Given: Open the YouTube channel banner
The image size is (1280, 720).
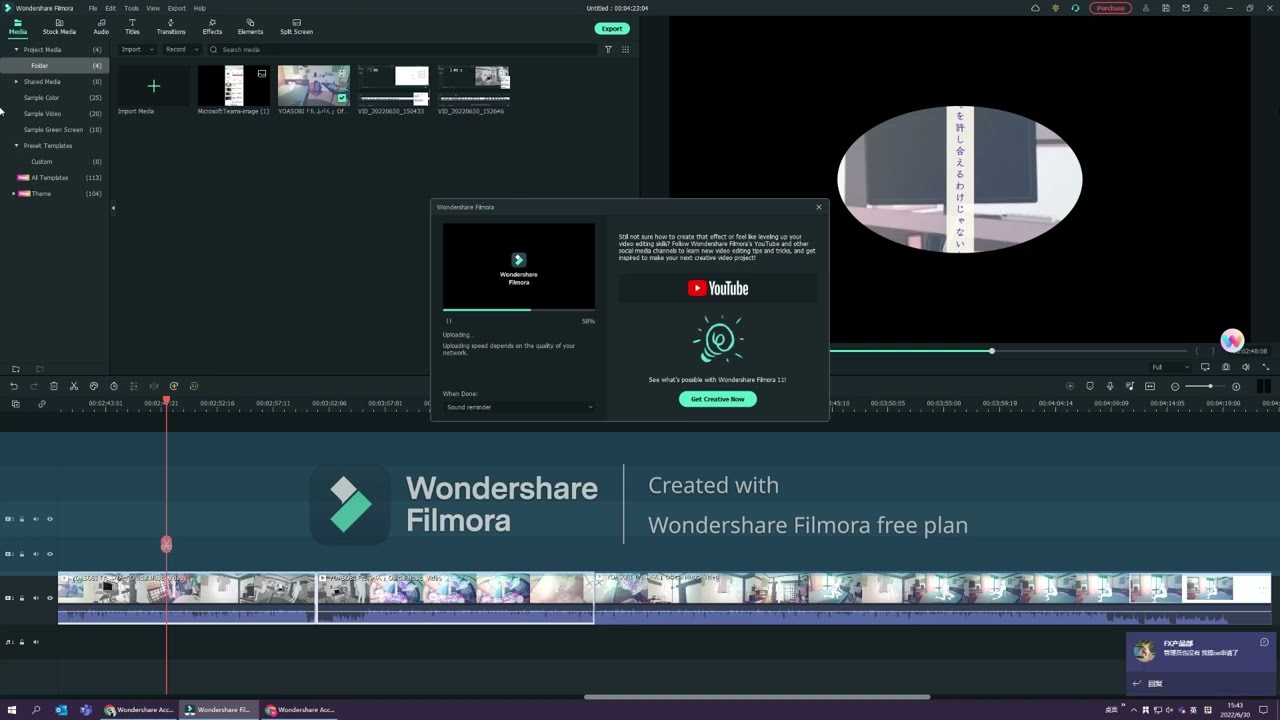Looking at the screenshot, I should click(718, 288).
